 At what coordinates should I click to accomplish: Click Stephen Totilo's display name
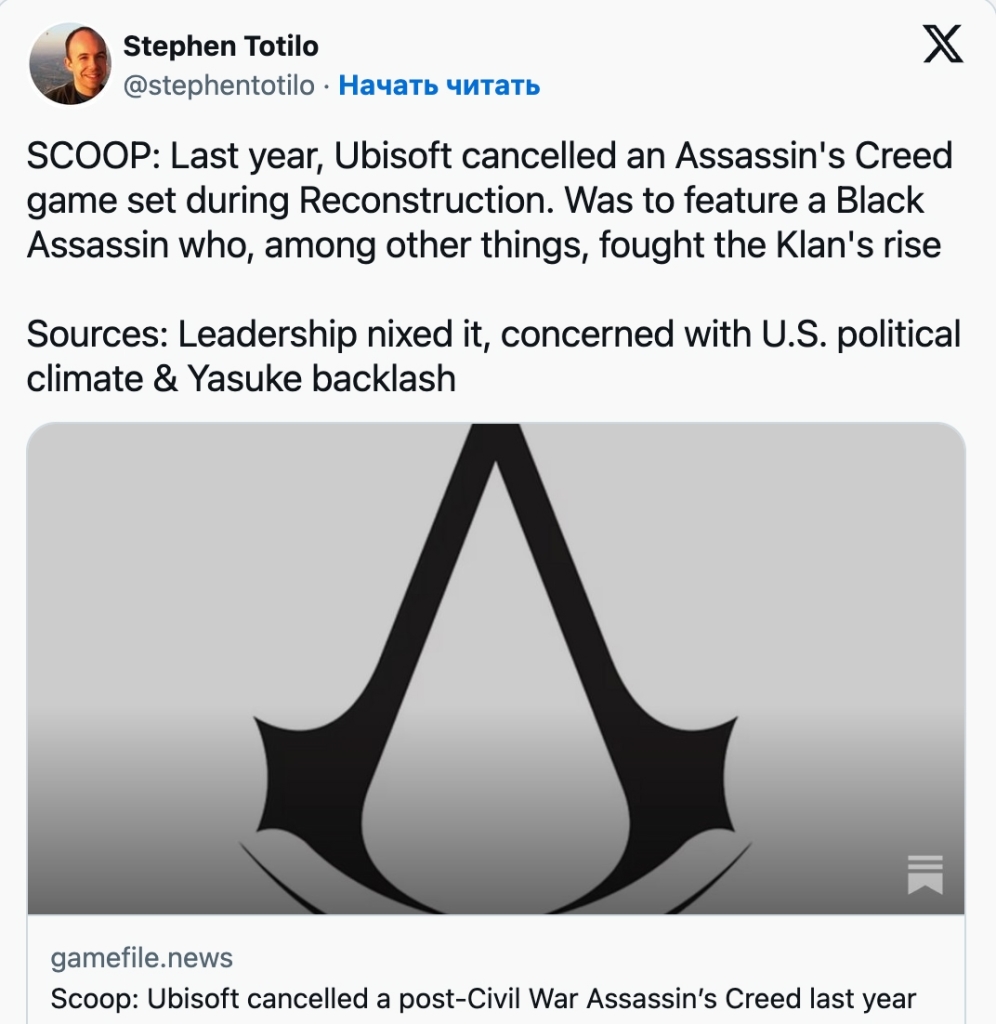219,46
